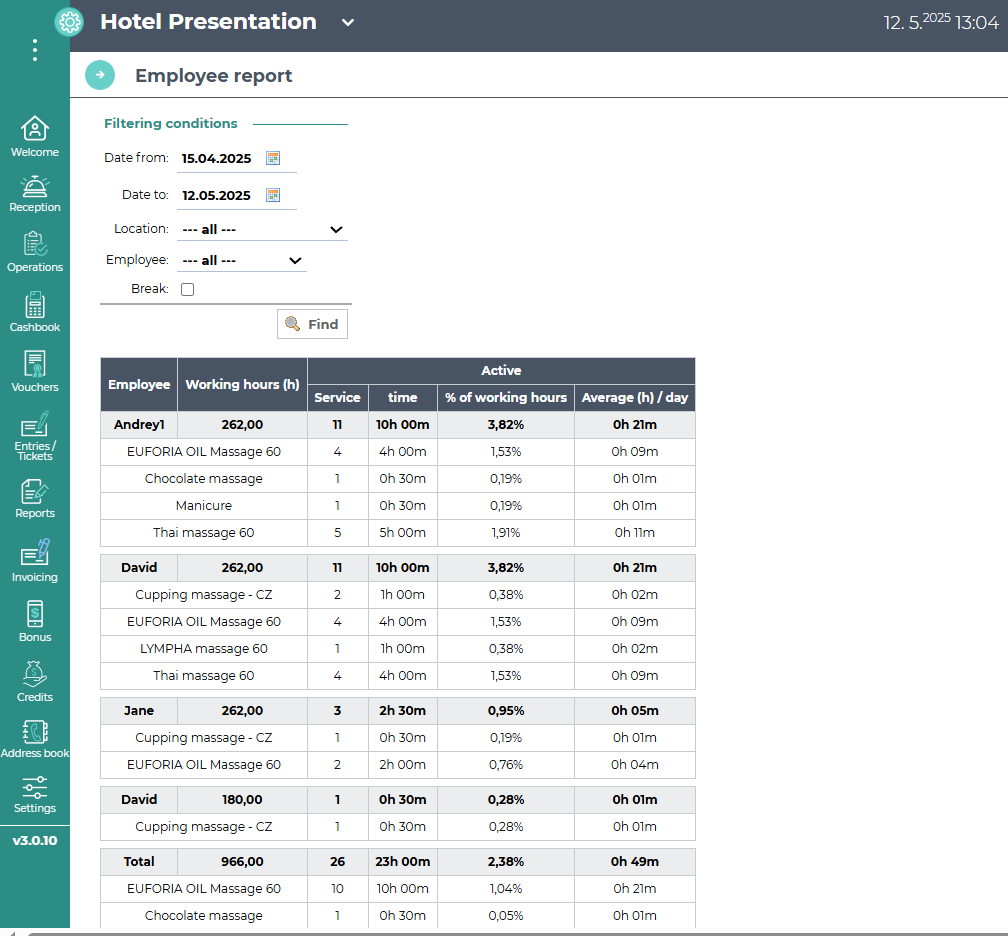Screen dimensions: 1008x936
Task: Open the Welcome page in sidebar
Action: [x=35, y=137]
